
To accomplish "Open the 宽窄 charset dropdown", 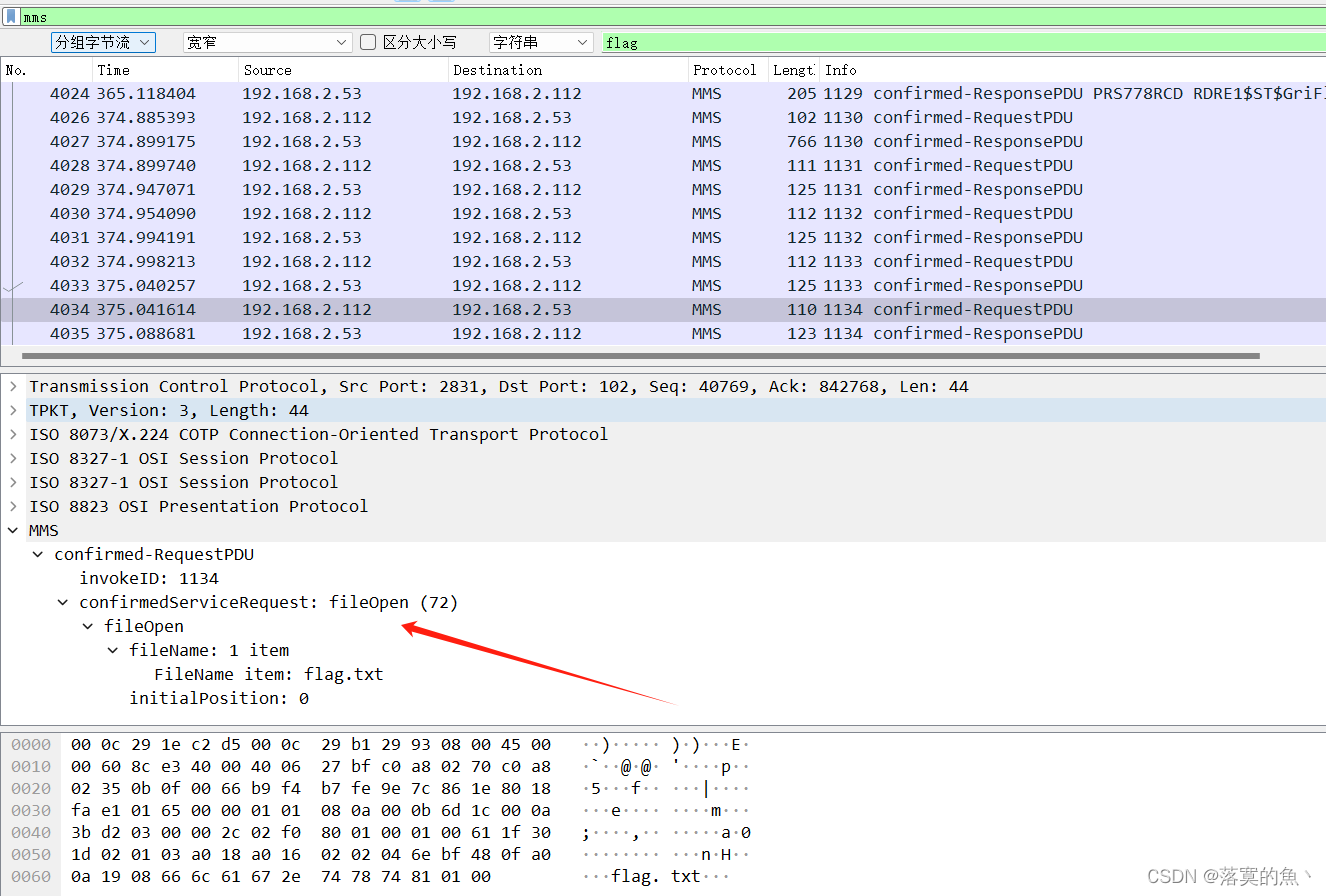I will [x=268, y=42].
